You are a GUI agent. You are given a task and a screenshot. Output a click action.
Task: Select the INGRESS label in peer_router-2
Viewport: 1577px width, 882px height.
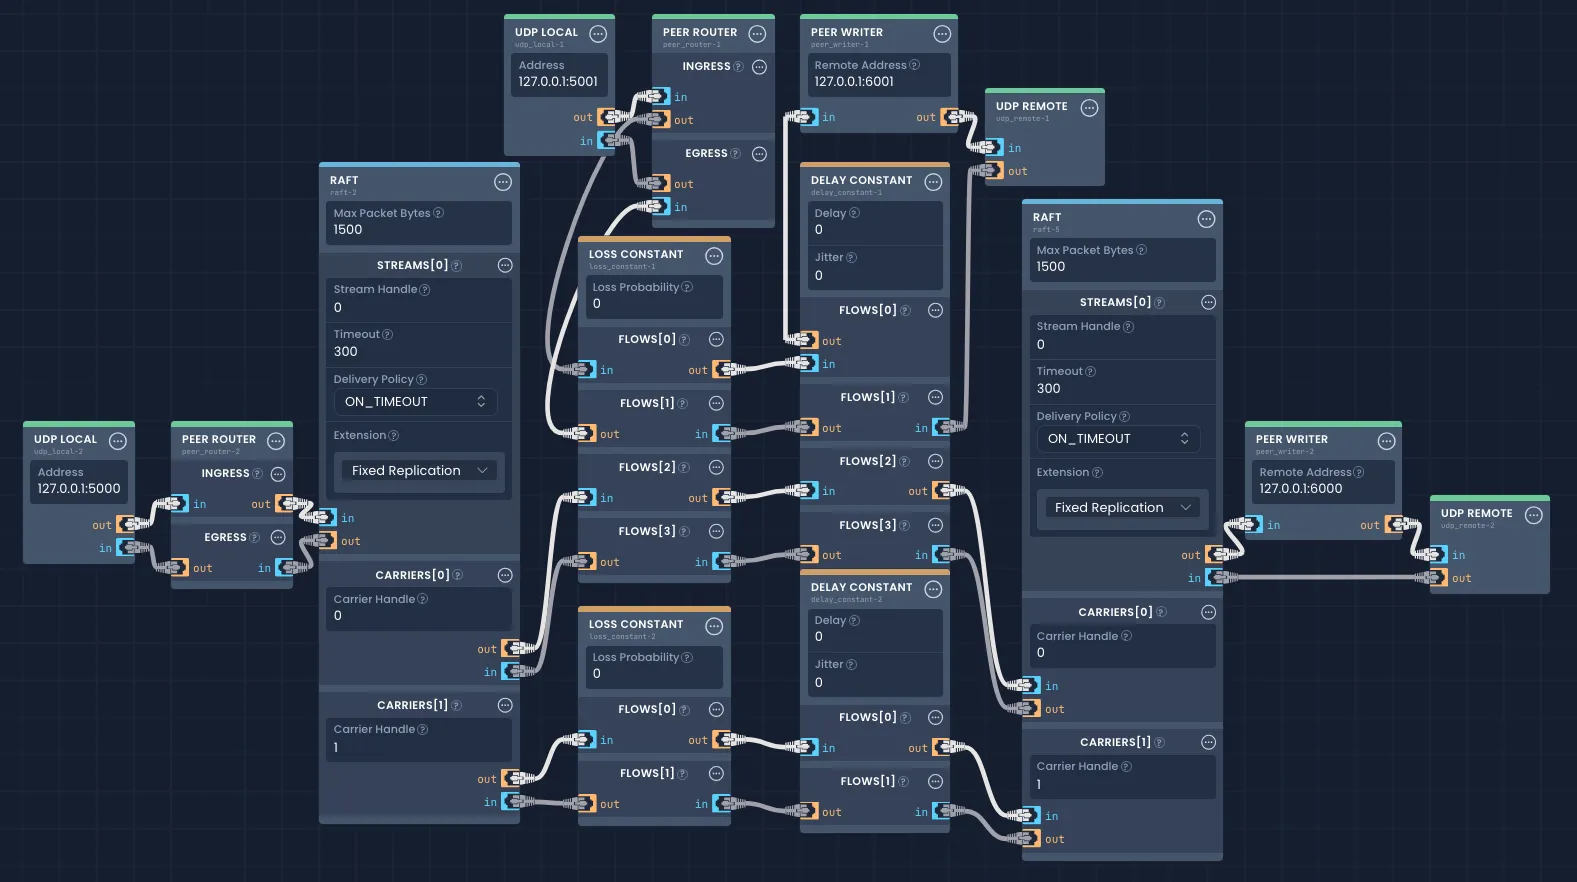(x=225, y=474)
